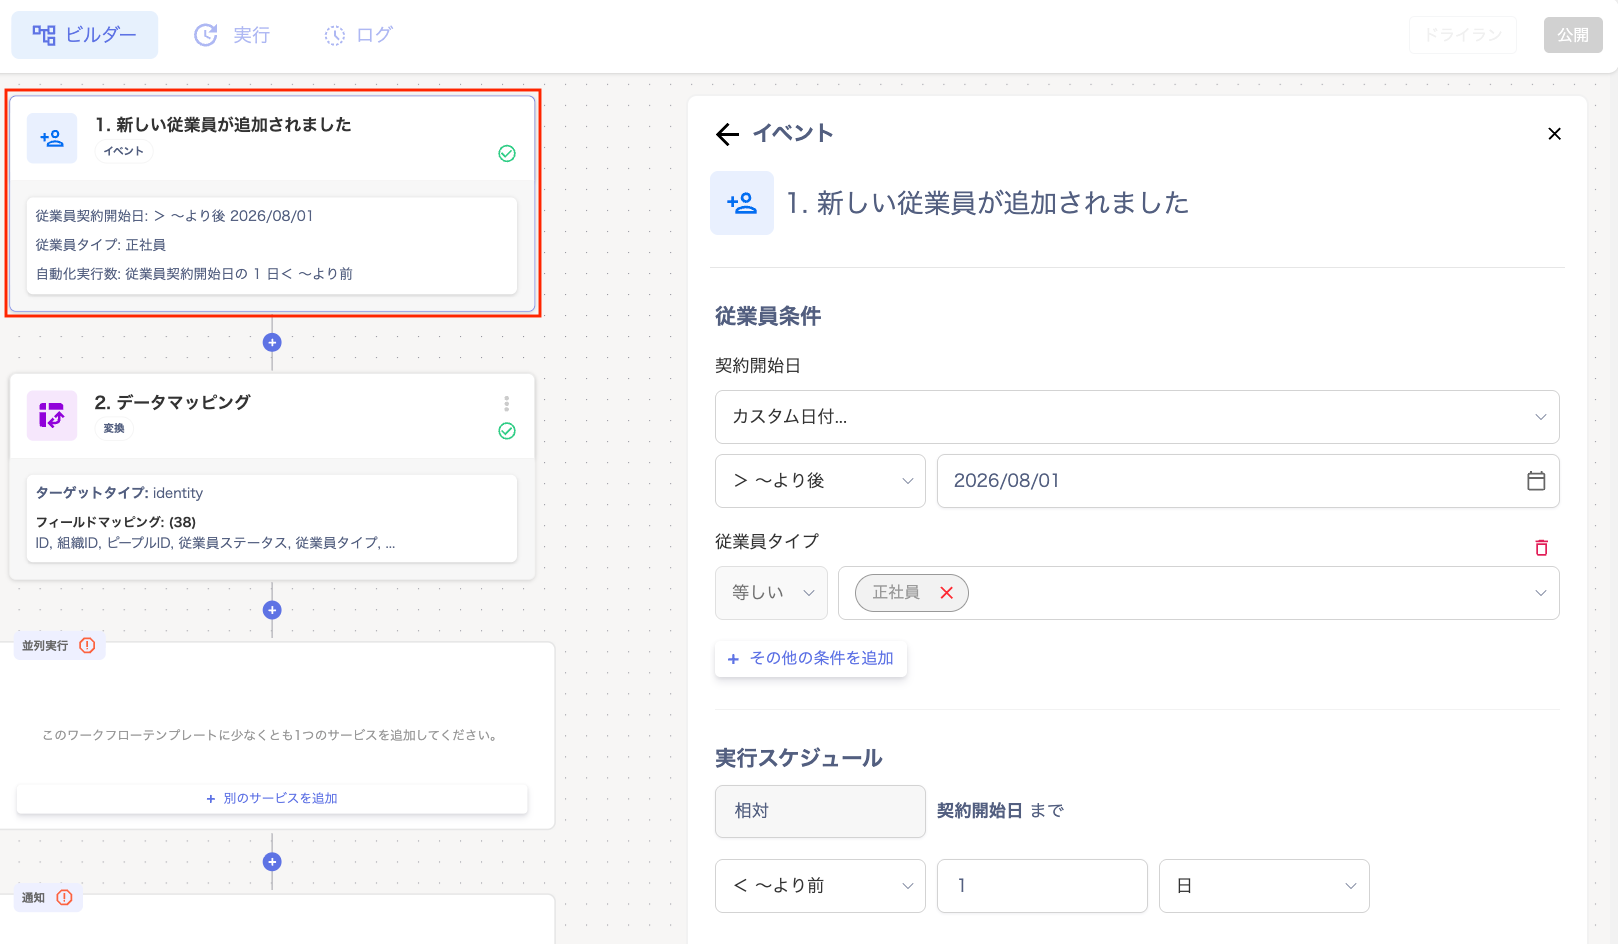Click the ドライラン button
This screenshot has height=944, width=1618.
point(1463,35)
